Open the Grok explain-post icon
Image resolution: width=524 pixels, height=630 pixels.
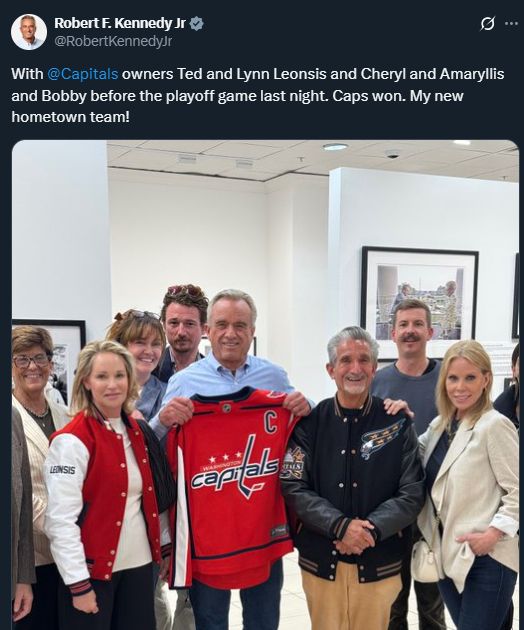pyautogui.click(x=487, y=24)
